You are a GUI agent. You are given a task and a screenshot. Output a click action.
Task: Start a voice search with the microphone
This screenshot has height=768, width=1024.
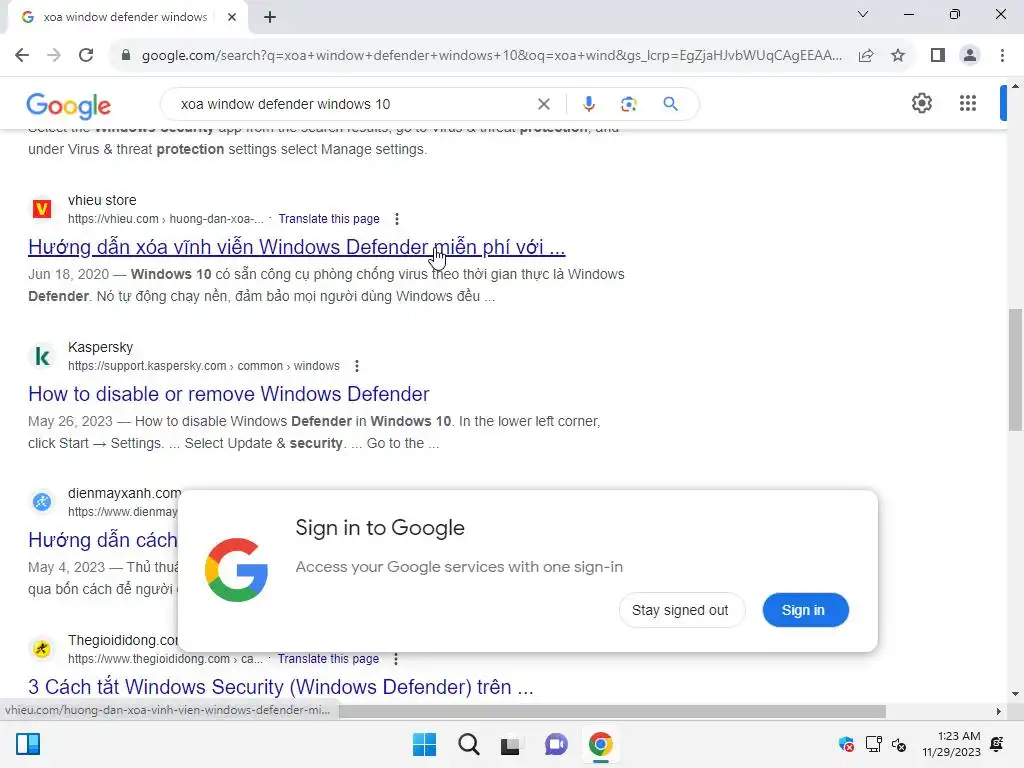(588, 104)
